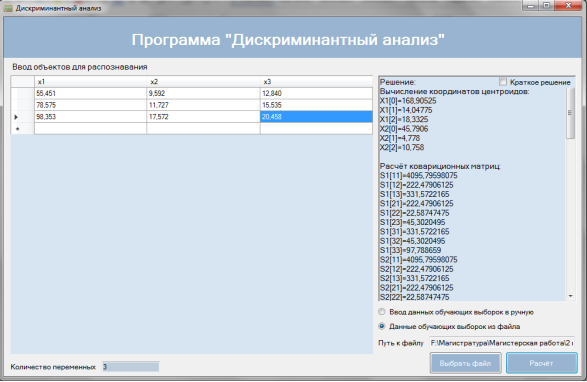587x382 pixels.
Task: Select cell with value 17,572
Action: click(x=203, y=116)
